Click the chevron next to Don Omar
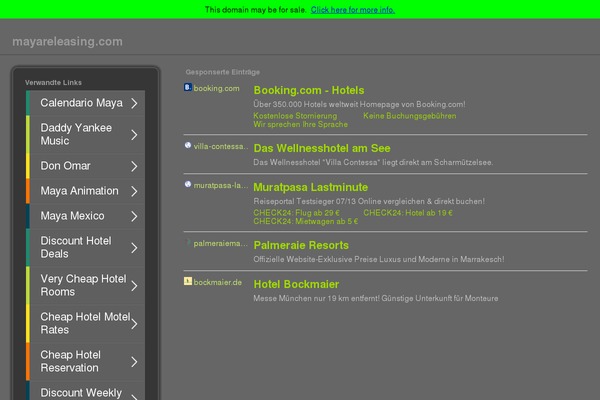 [134, 166]
